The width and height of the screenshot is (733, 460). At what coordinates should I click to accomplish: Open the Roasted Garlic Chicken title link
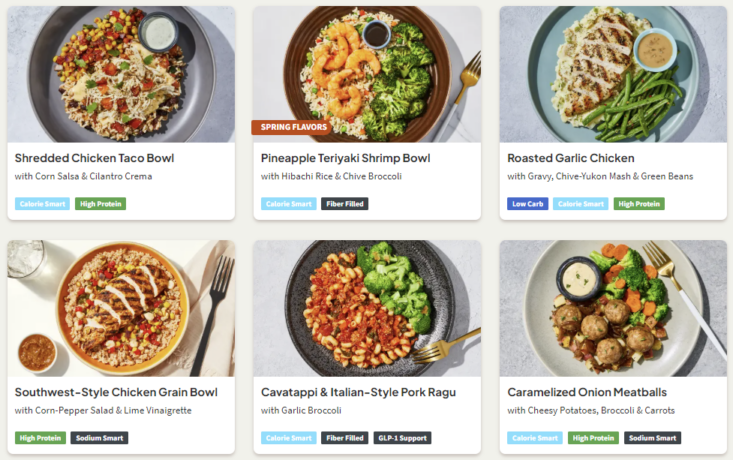pos(570,158)
